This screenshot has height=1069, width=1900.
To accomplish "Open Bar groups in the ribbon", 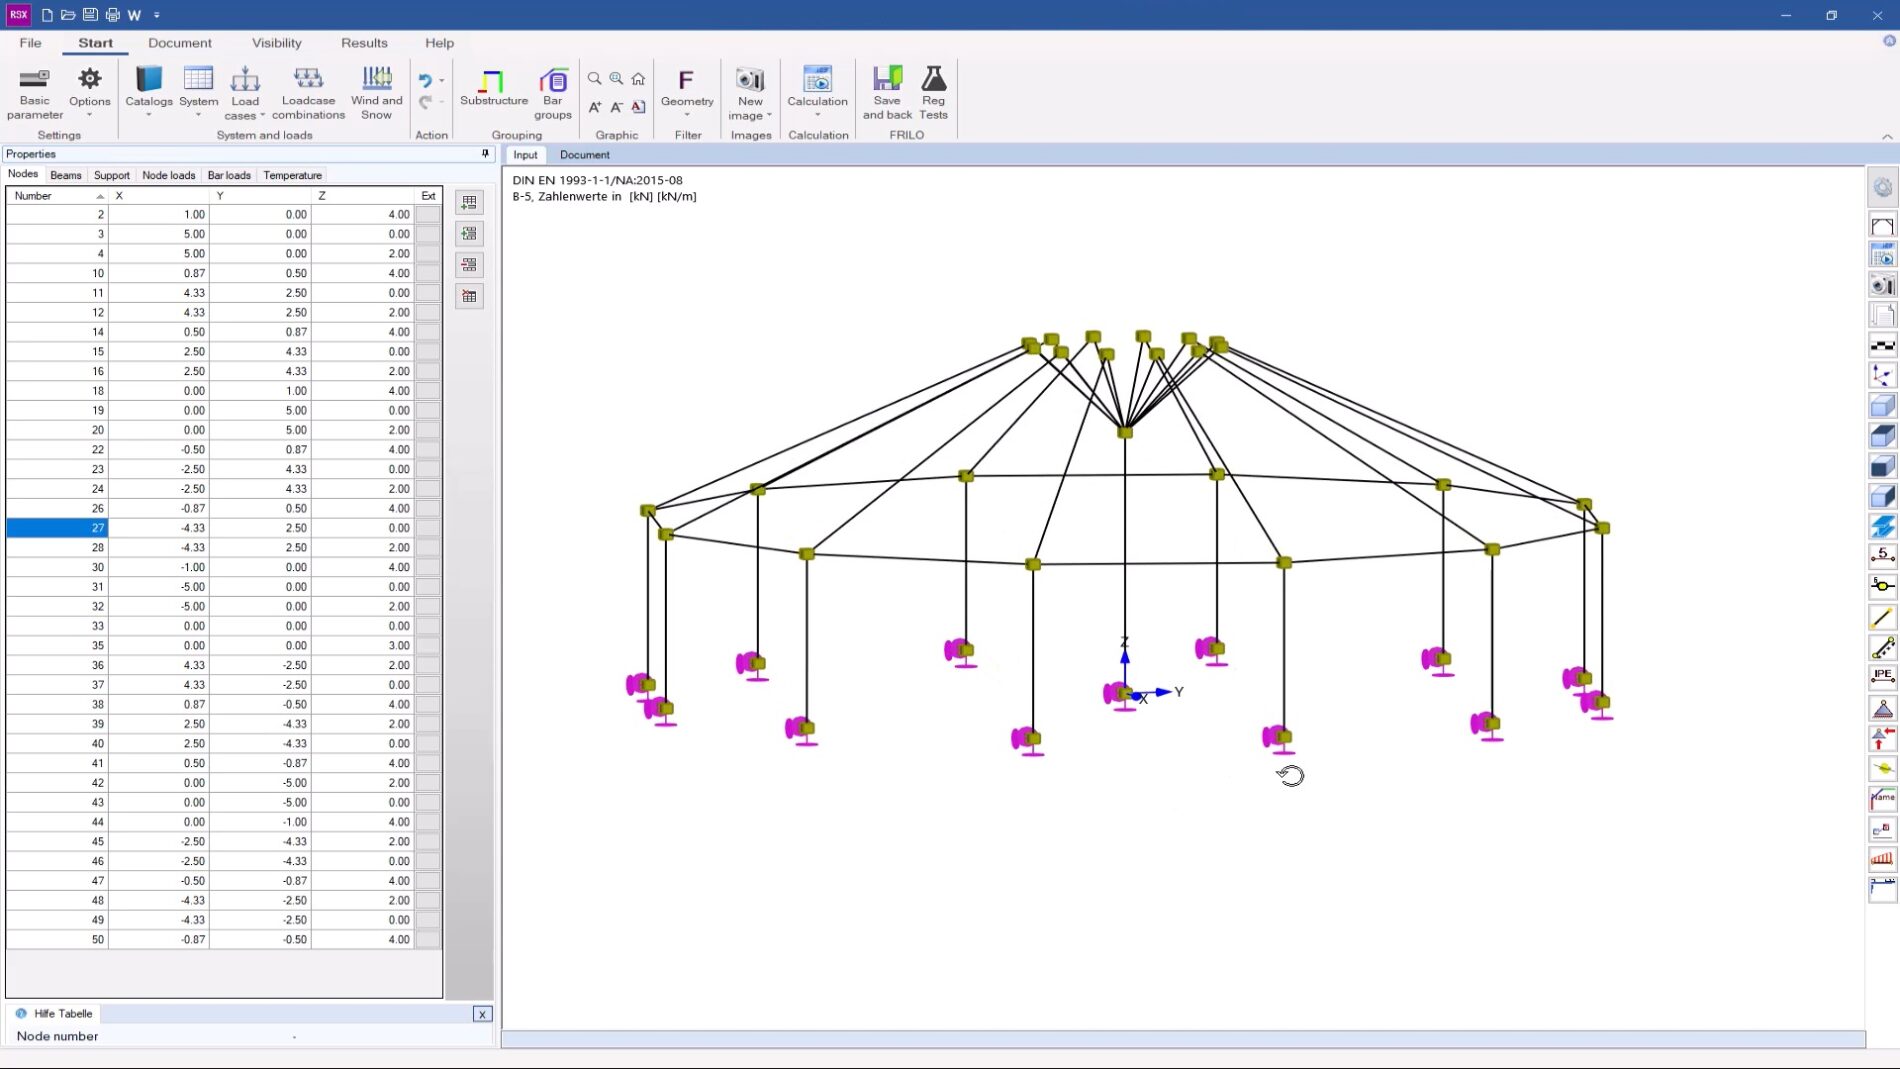I will [x=552, y=92].
